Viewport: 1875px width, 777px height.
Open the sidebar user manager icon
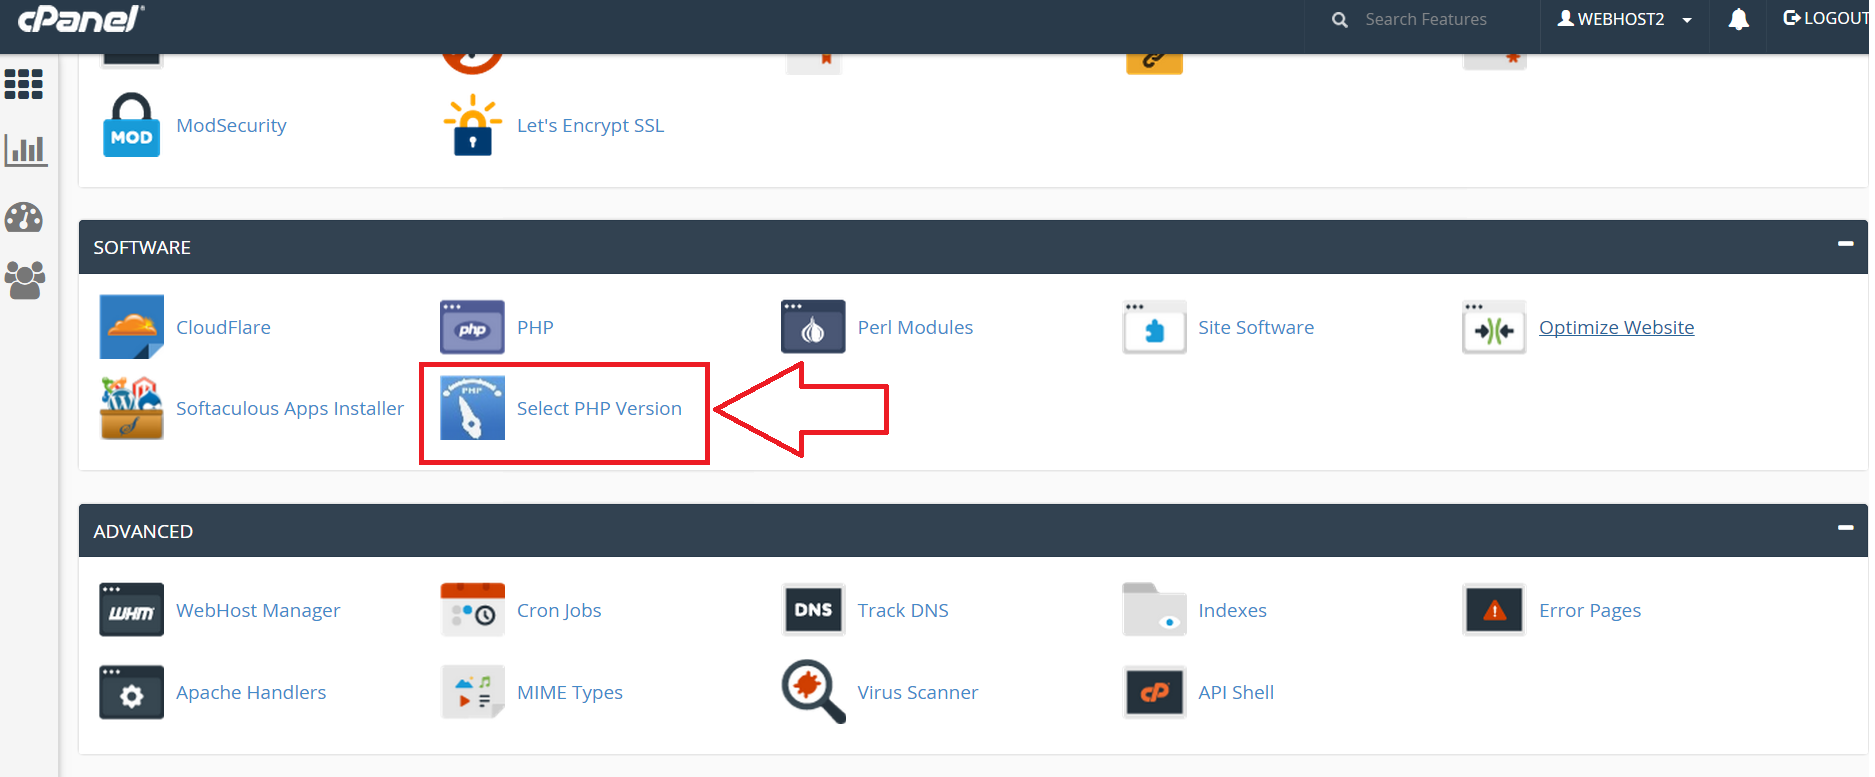click(25, 280)
